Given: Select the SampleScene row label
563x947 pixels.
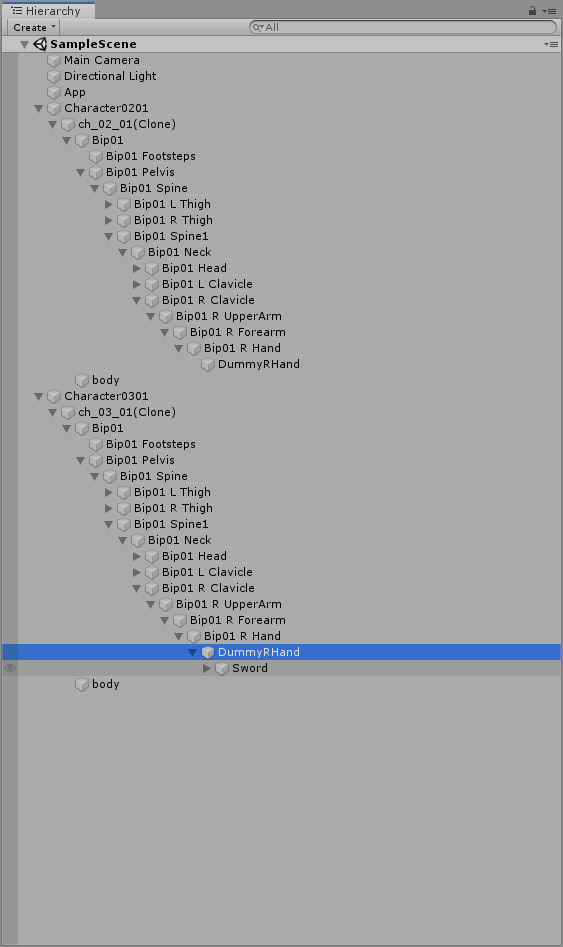Looking at the screenshot, I should (93, 44).
